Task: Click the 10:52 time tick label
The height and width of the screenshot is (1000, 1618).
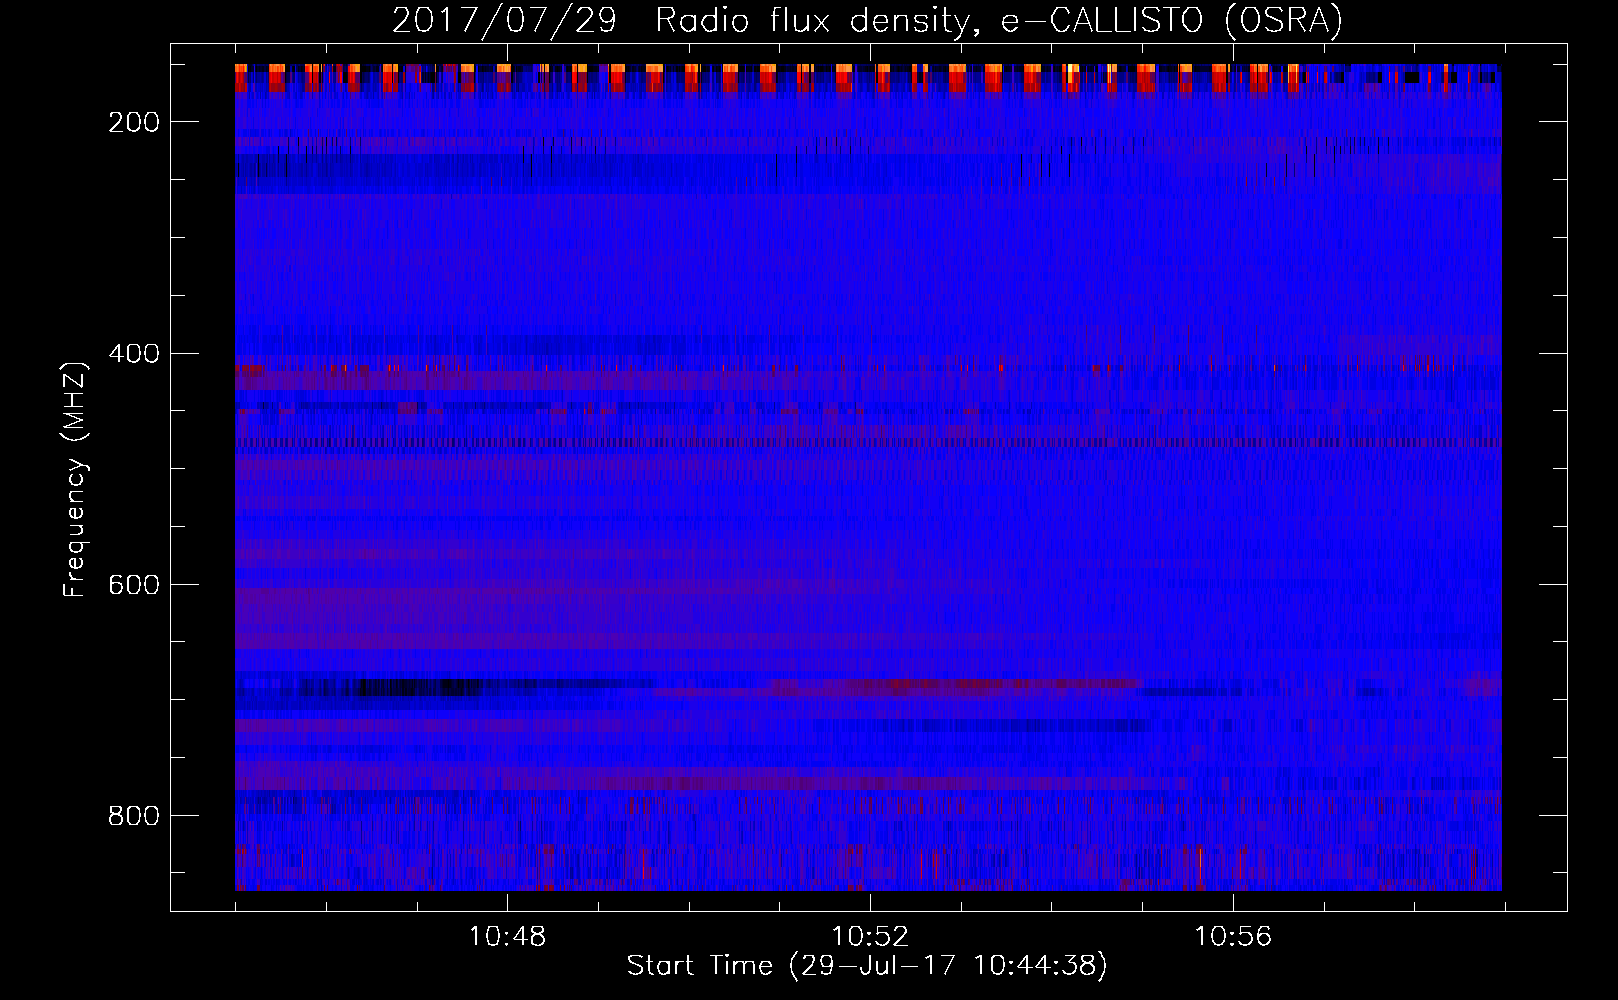Action: [870, 937]
